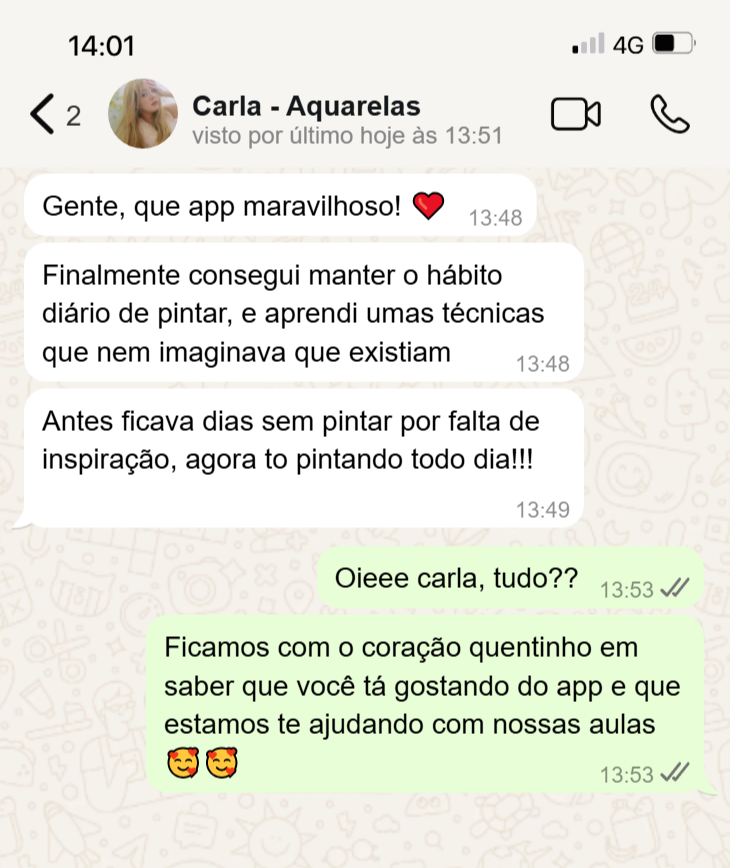Select the 'Ficamos com o coração quentinho' message
This screenshot has height=868, width=730.
425,704
